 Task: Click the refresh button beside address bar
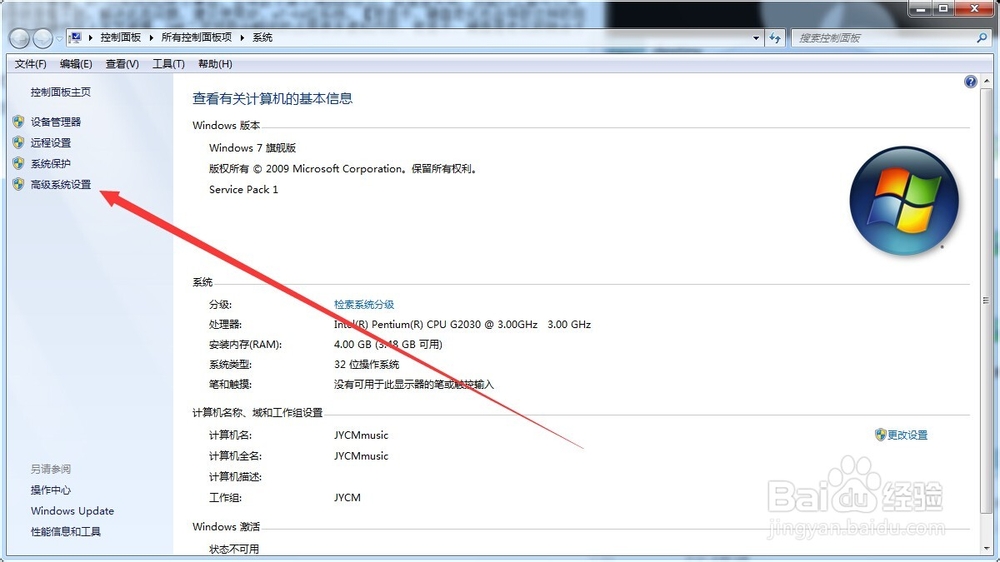coord(775,38)
